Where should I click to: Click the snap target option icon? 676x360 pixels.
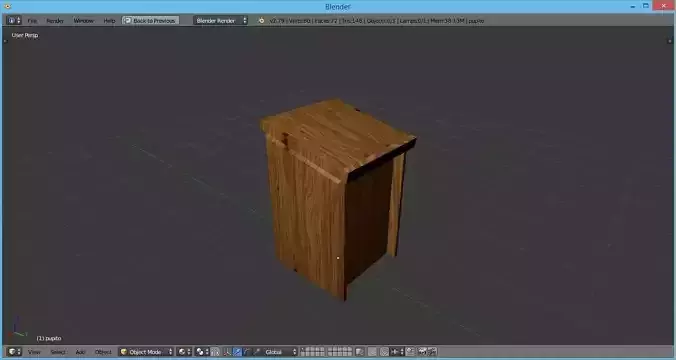click(410, 352)
